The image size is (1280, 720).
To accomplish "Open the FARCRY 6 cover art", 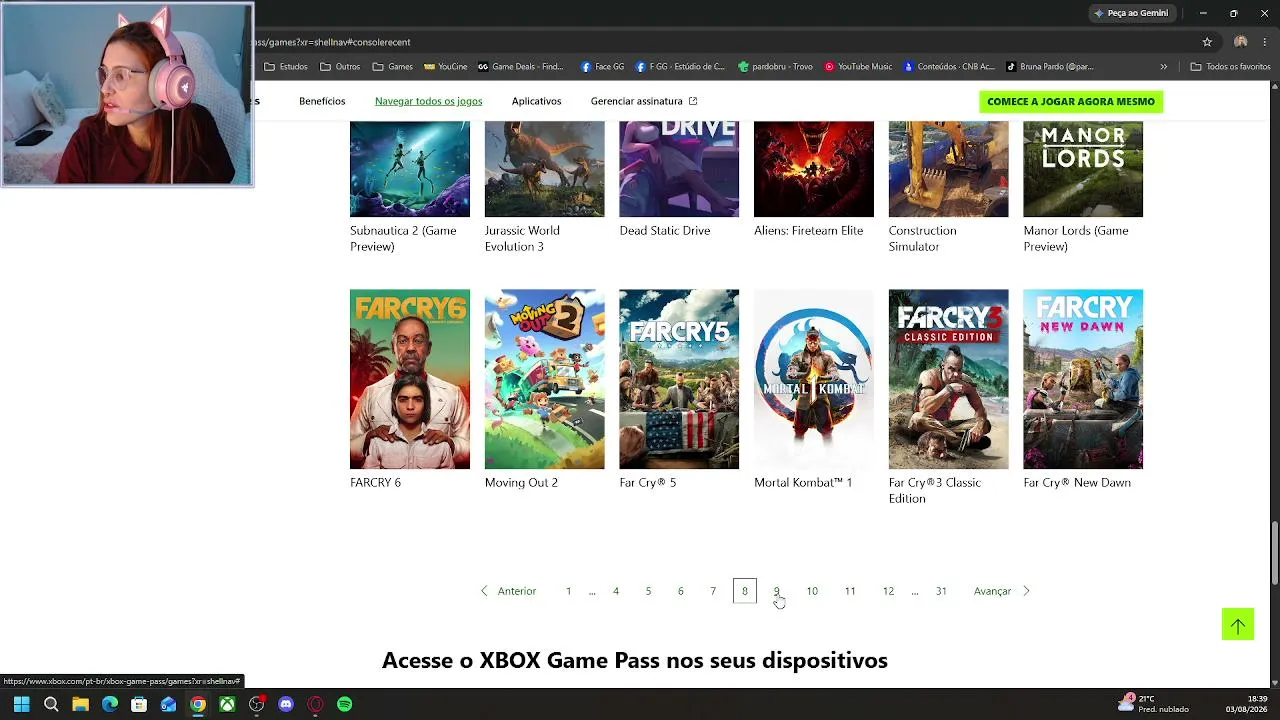I will [x=410, y=379].
